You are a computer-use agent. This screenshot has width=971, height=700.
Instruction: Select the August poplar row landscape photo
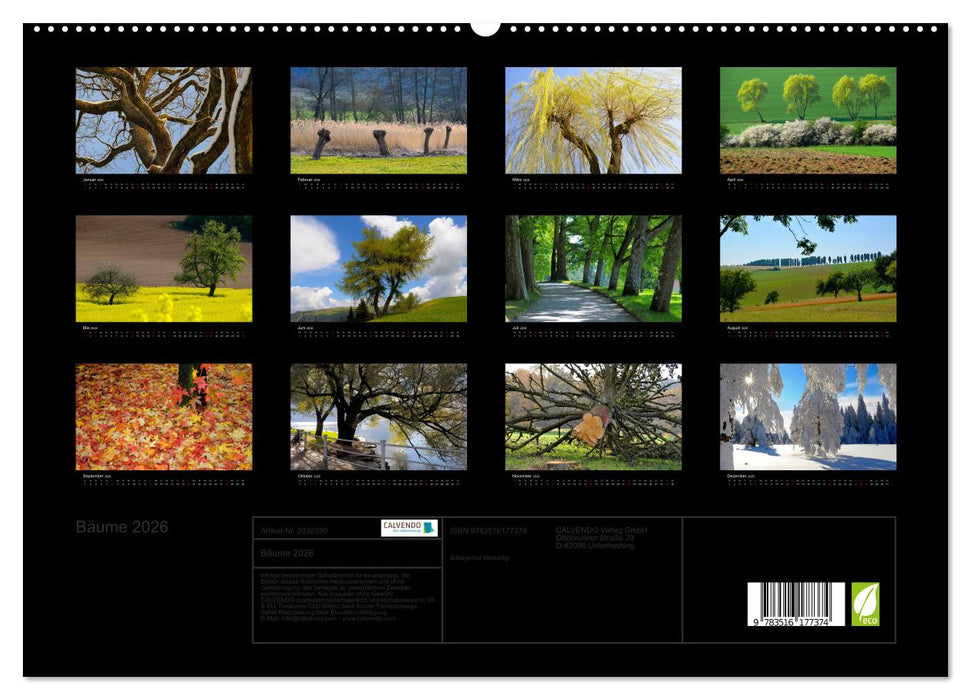808,269
